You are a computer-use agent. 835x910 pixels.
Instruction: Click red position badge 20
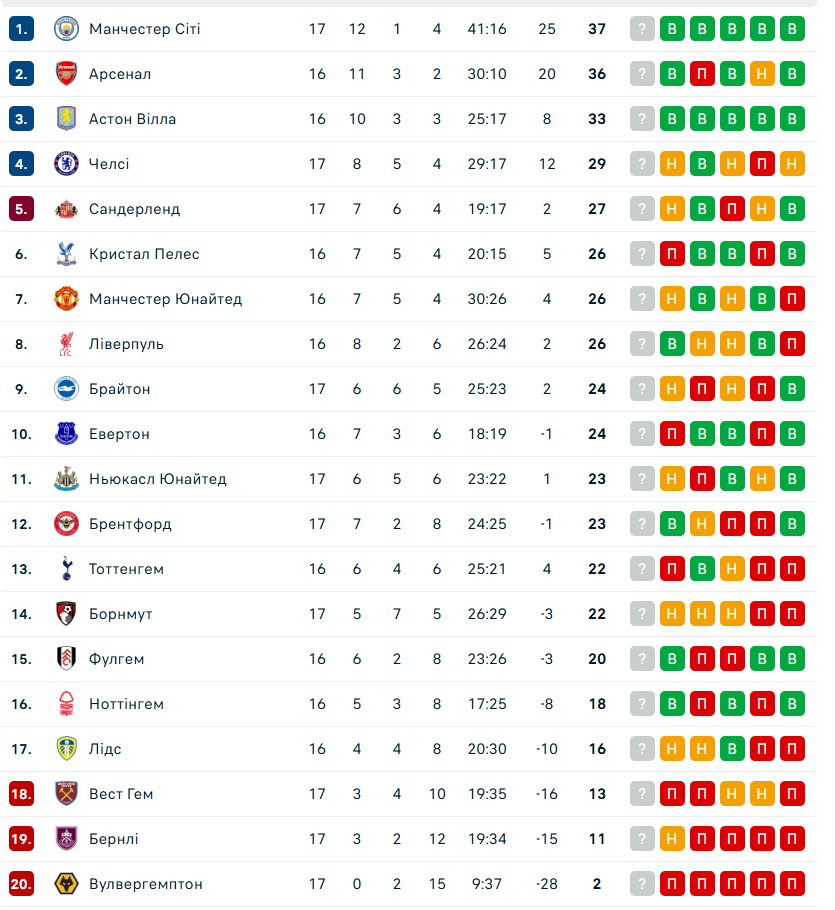[x=22, y=884]
